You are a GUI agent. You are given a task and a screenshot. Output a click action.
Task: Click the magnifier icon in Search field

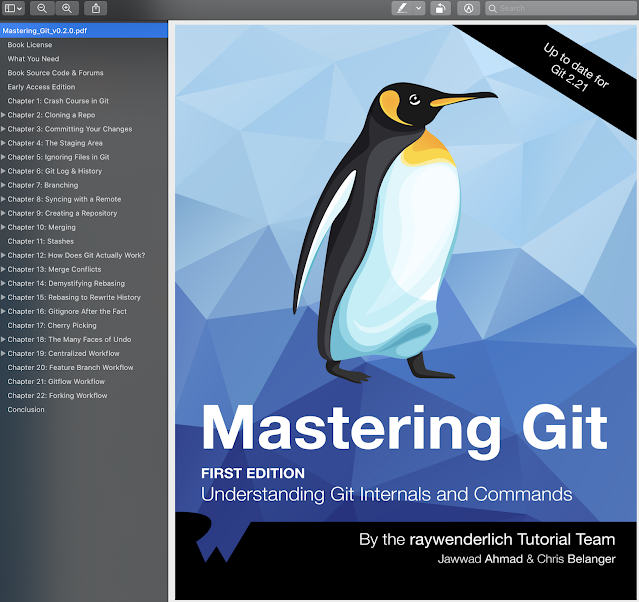point(492,9)
